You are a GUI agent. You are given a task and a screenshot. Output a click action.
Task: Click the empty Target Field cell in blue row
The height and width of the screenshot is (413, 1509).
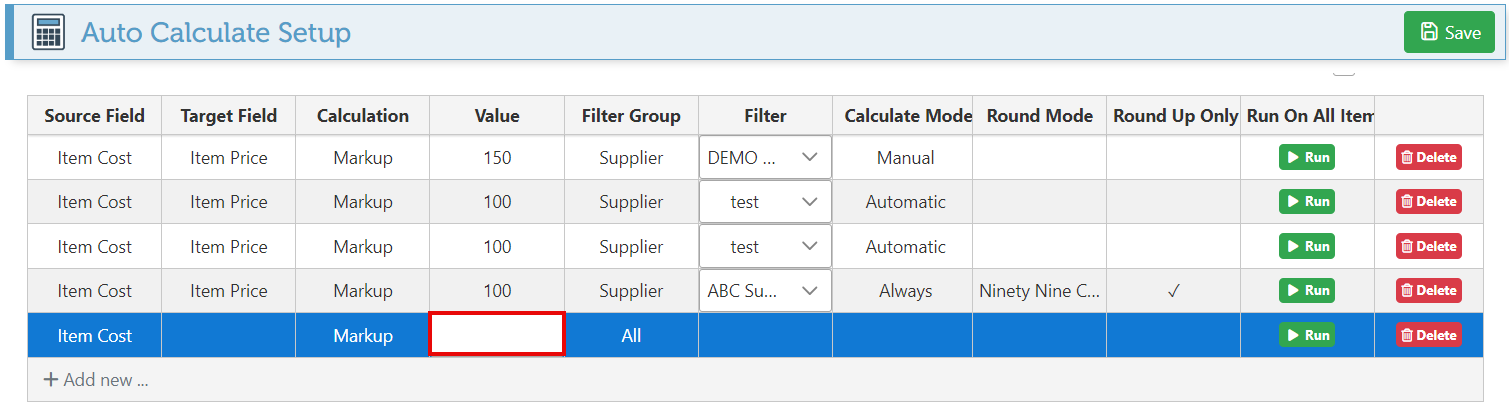pyautogui.click(x=228, y=336)
